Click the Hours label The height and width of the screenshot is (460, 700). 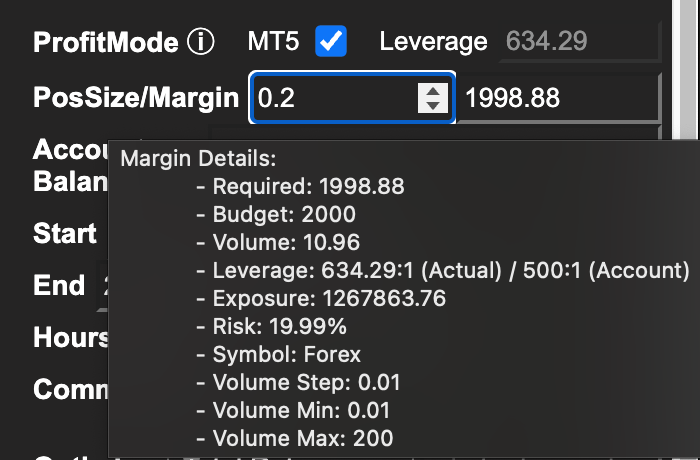70,338
